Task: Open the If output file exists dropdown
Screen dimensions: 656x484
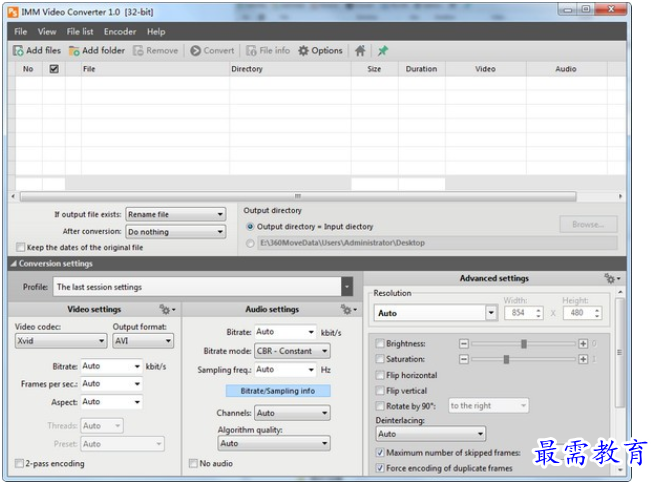Action: pyautogui.click(x=176, y=215)
